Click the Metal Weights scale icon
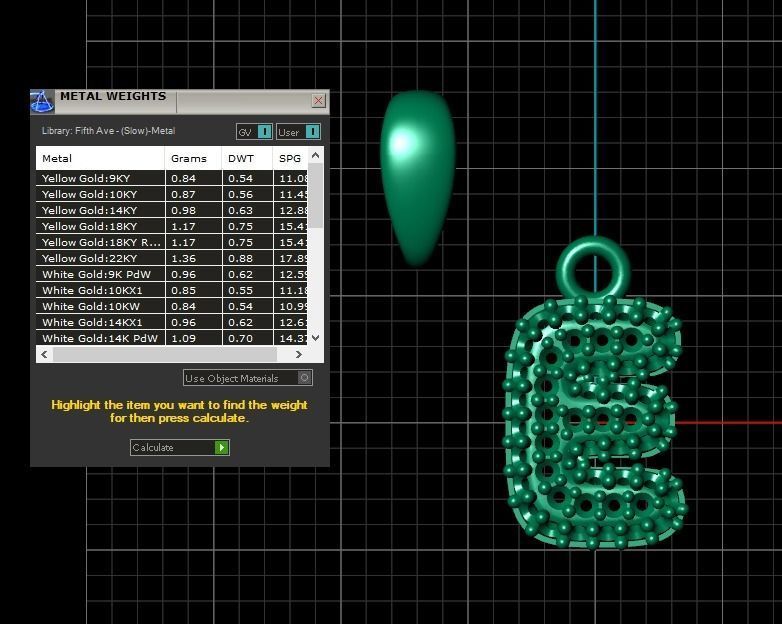 (42, 102)
